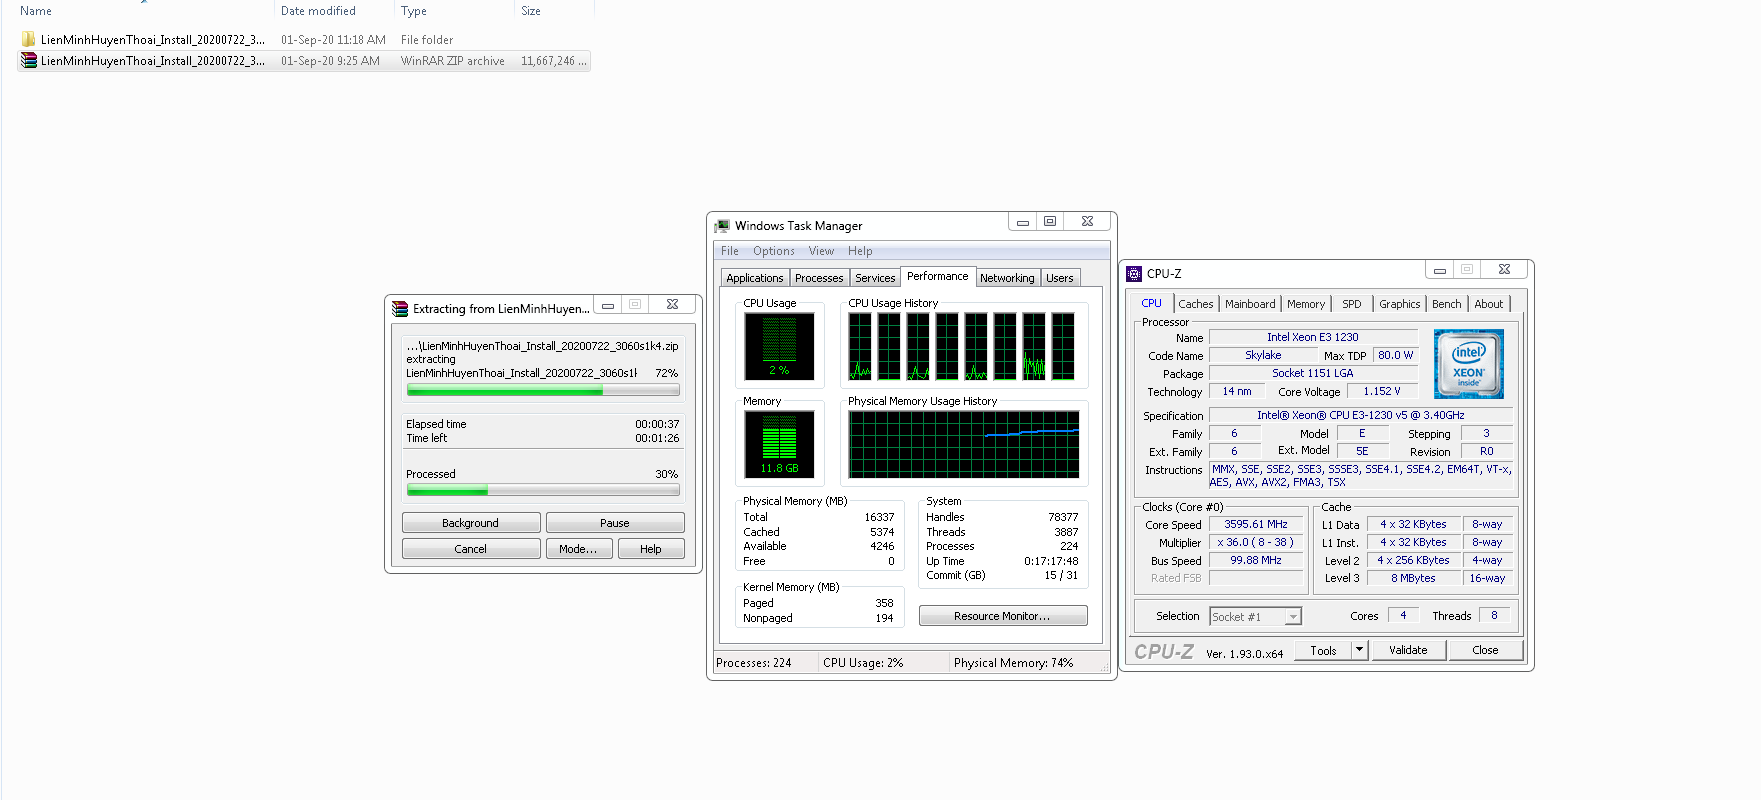1761x800 pixels.
Task: Open Help in the extraction dialog
Action: [x=651, y=549]
